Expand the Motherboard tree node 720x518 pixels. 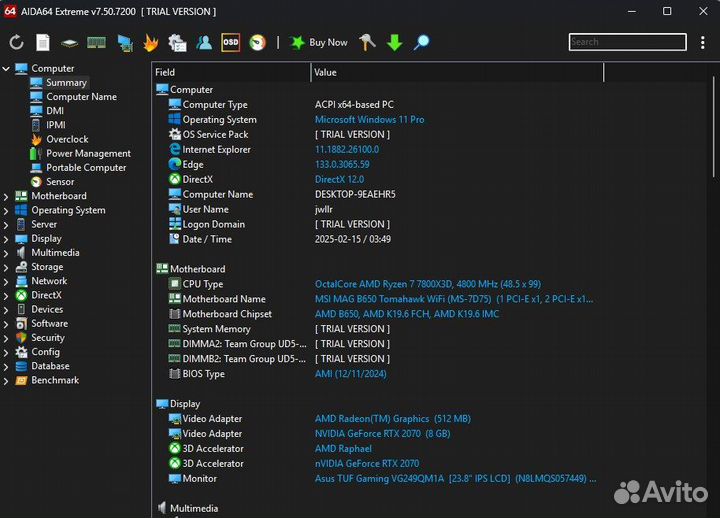tap(6, 196)
